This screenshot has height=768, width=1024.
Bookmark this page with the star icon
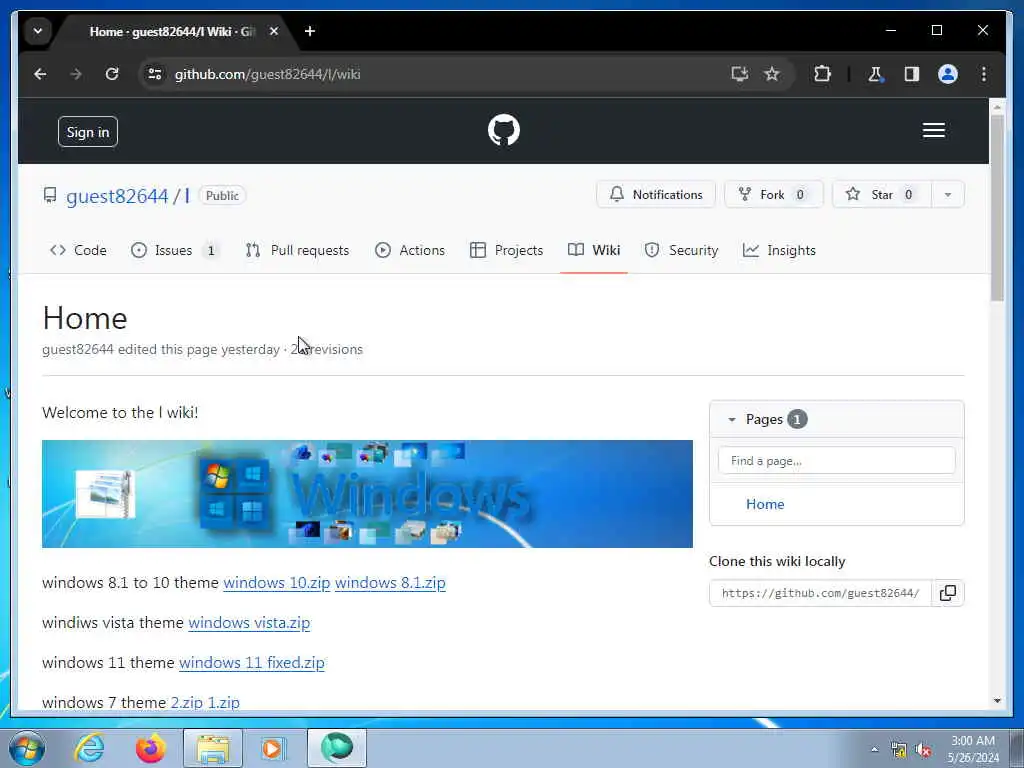pos(772,74)
